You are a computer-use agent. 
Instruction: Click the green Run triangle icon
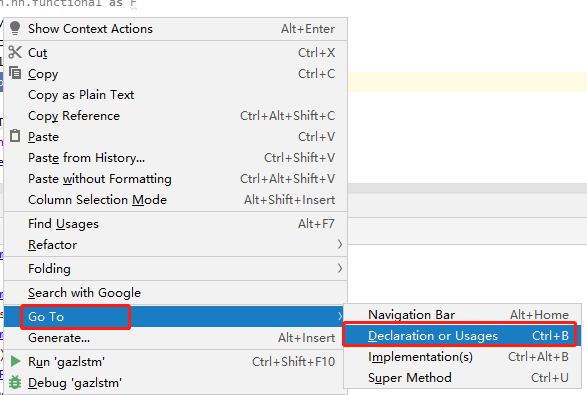15,361
